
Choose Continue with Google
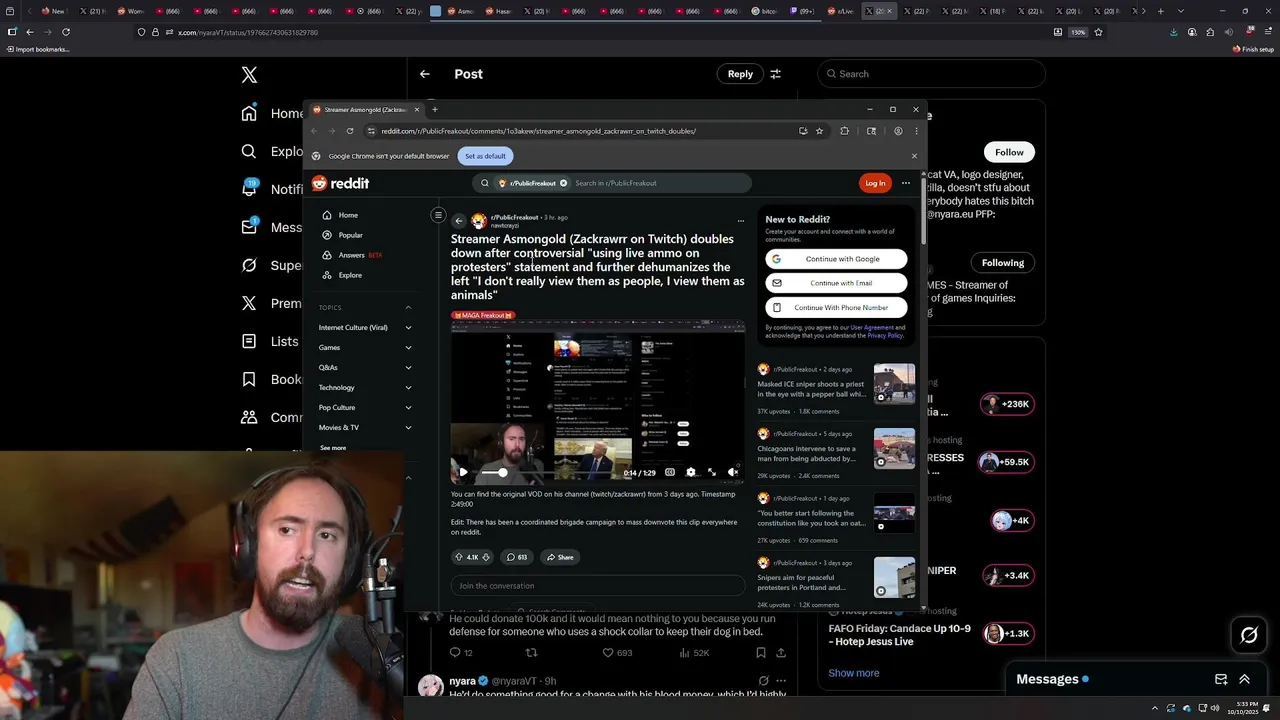pyautogui.click(x=836, y=259)
